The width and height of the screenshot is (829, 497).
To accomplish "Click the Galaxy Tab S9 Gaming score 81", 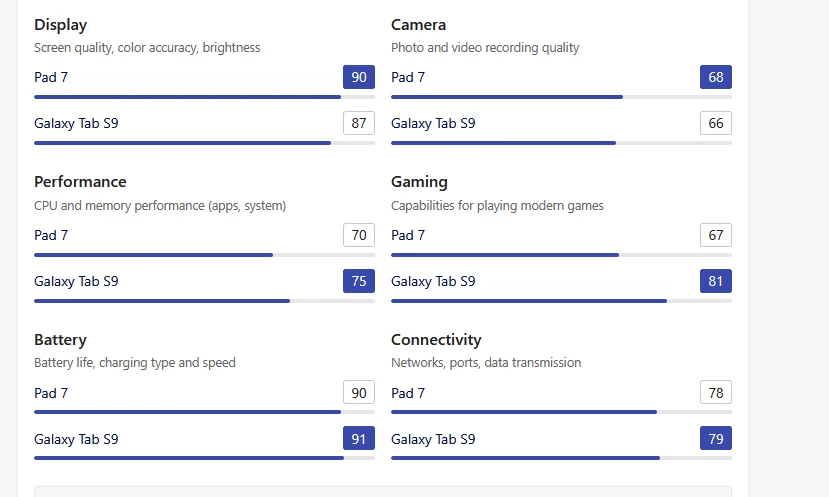I will 716,281.
